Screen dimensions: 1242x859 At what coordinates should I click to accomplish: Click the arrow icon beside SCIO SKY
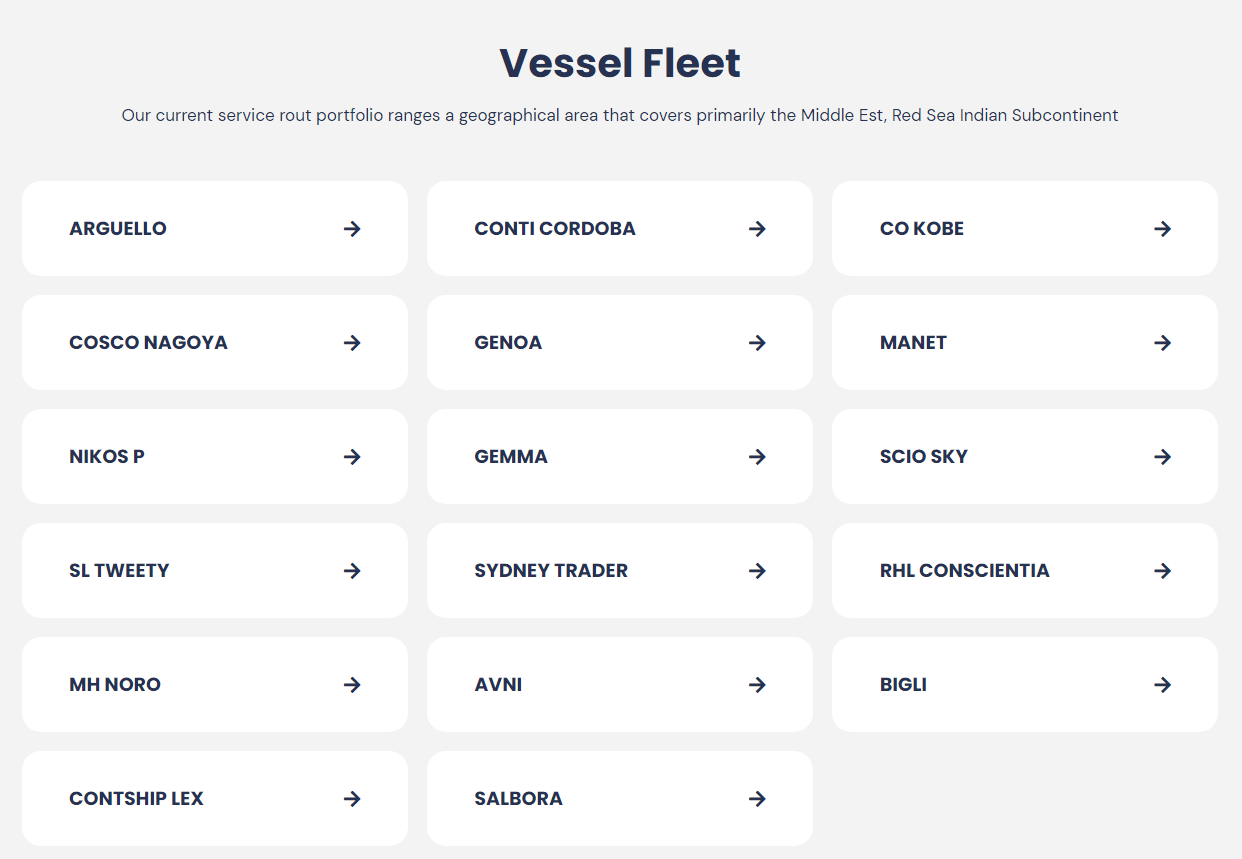(1162, 457)
